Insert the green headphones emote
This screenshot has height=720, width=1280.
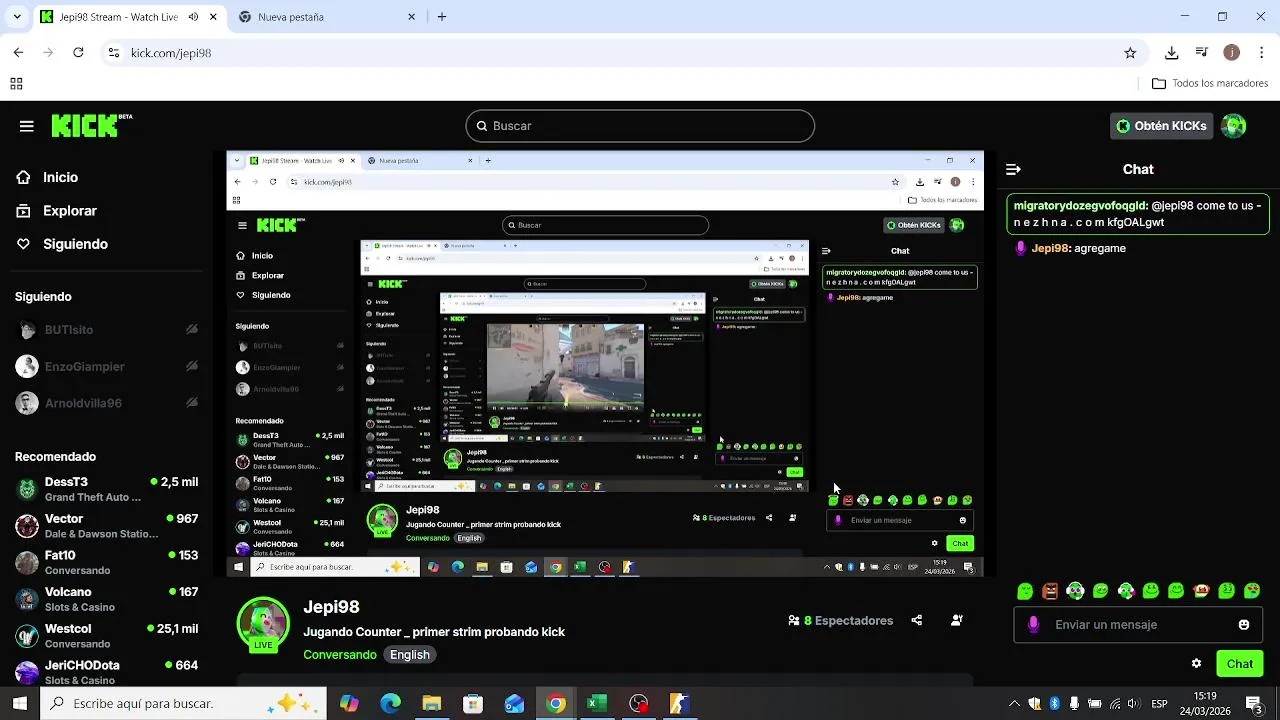(1075, 591)
